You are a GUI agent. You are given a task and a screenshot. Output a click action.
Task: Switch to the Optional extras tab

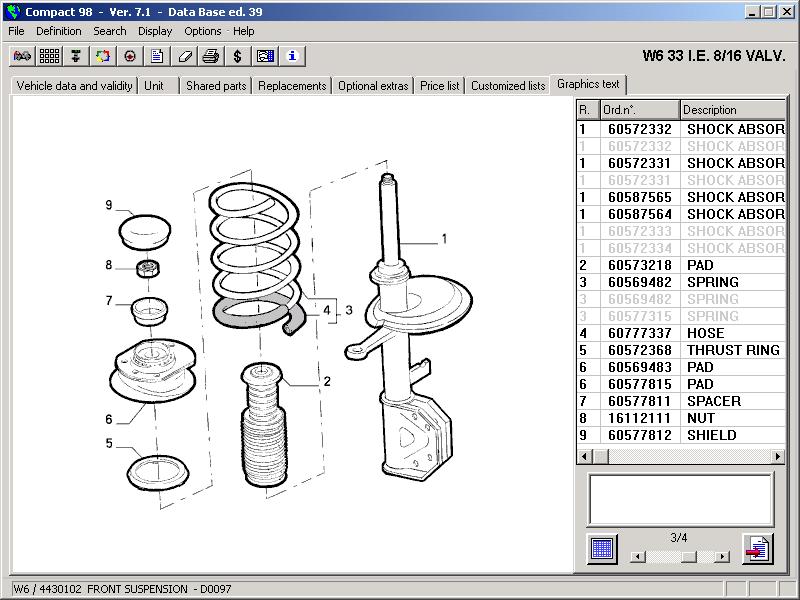tap(373, 86)
